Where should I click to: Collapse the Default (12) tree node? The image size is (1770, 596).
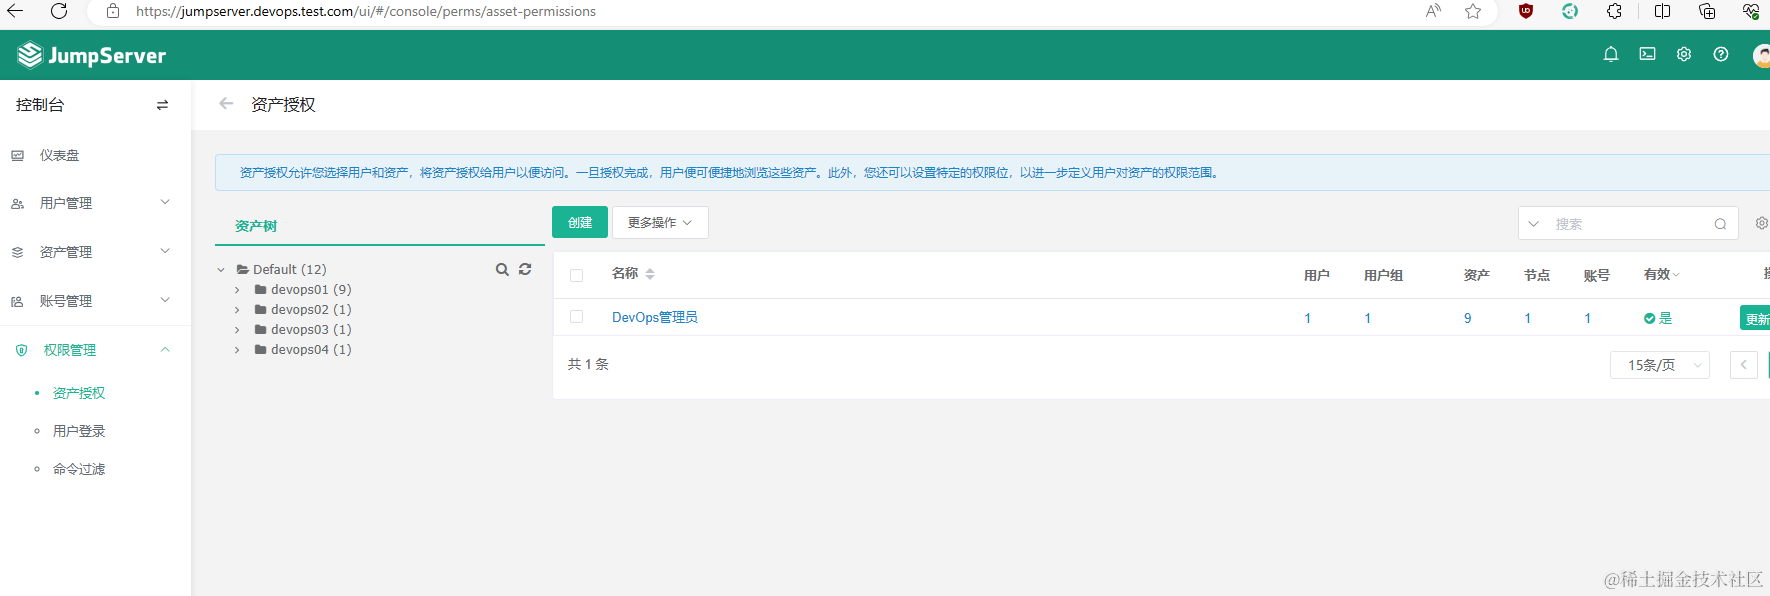[x=221, y=270]
